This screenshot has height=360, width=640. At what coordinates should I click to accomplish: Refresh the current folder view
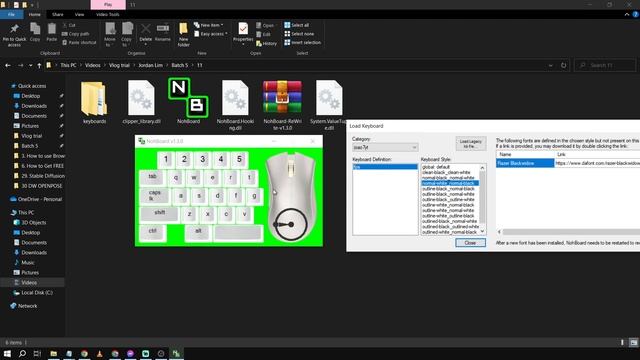(563, 65)
